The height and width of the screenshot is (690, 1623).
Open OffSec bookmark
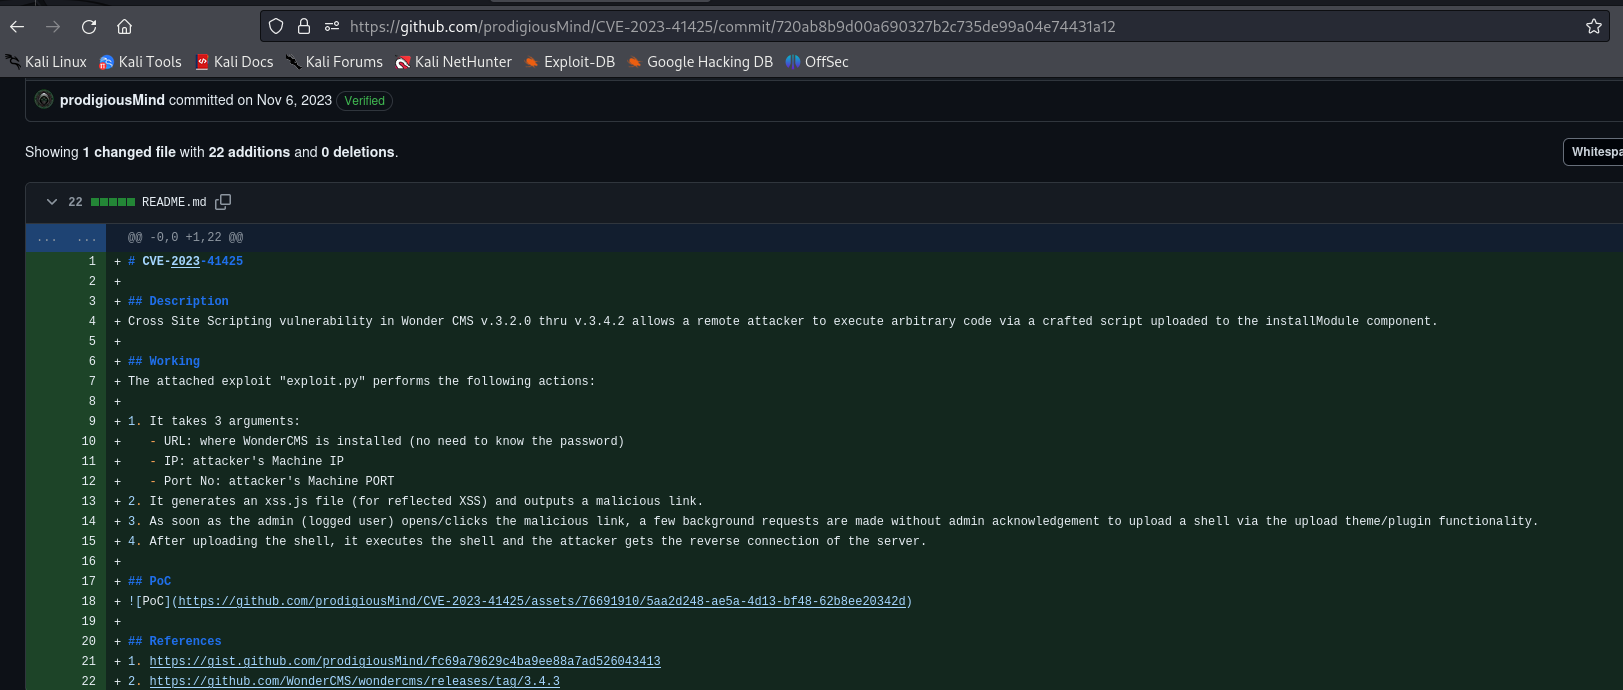point(817,62)
